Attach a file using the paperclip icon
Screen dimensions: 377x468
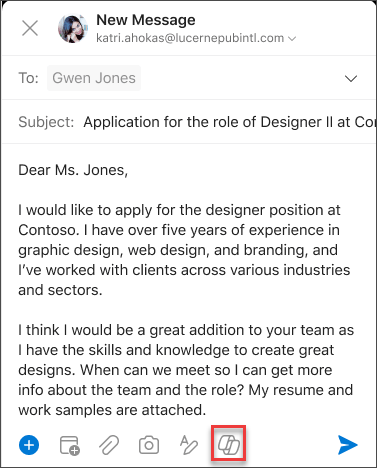click(x=109, y=445)
